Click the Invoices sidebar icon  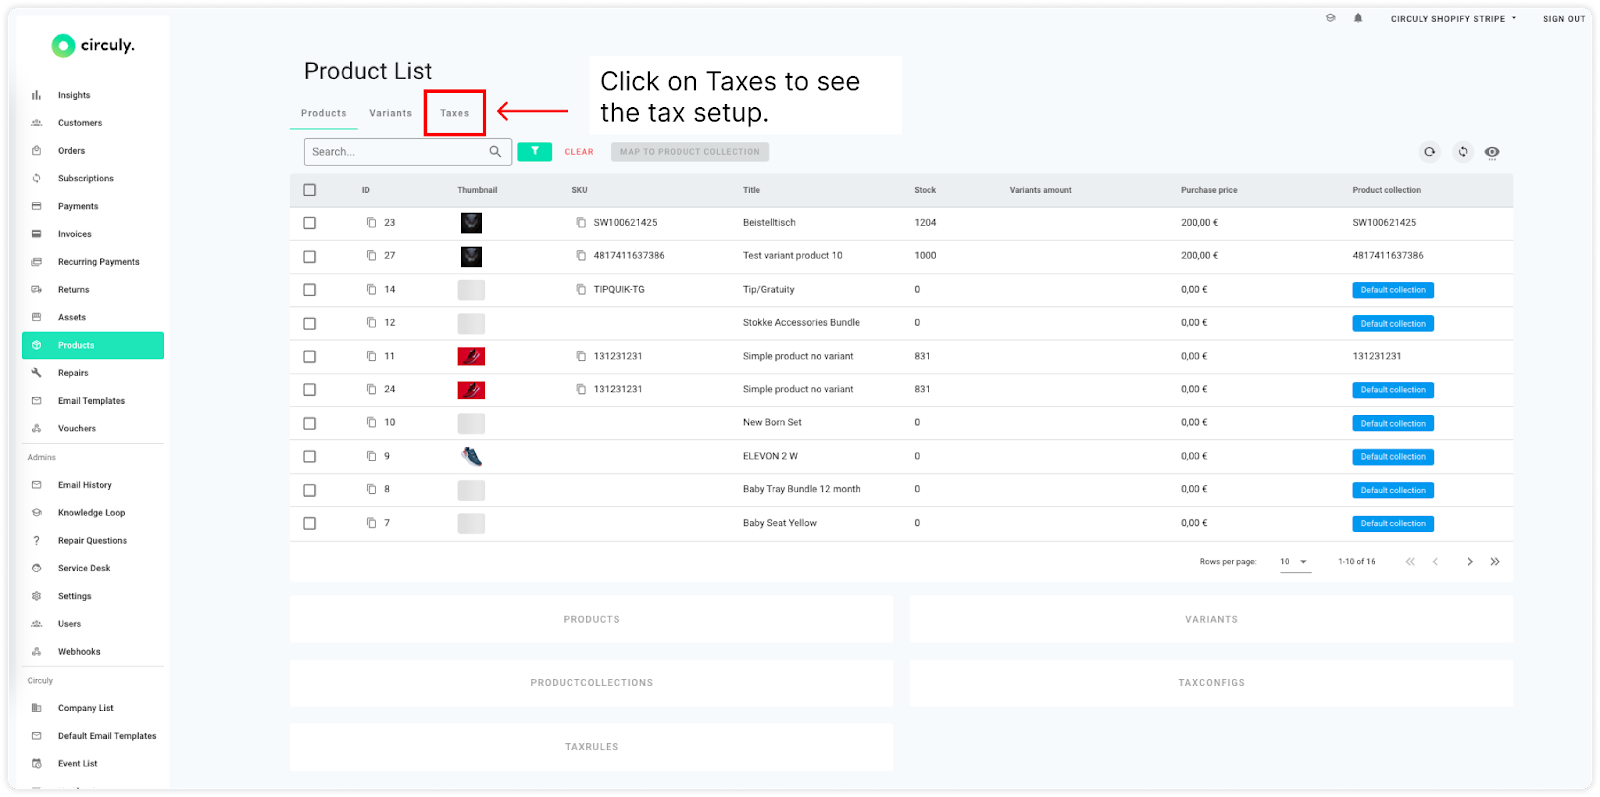click(36, 234)
